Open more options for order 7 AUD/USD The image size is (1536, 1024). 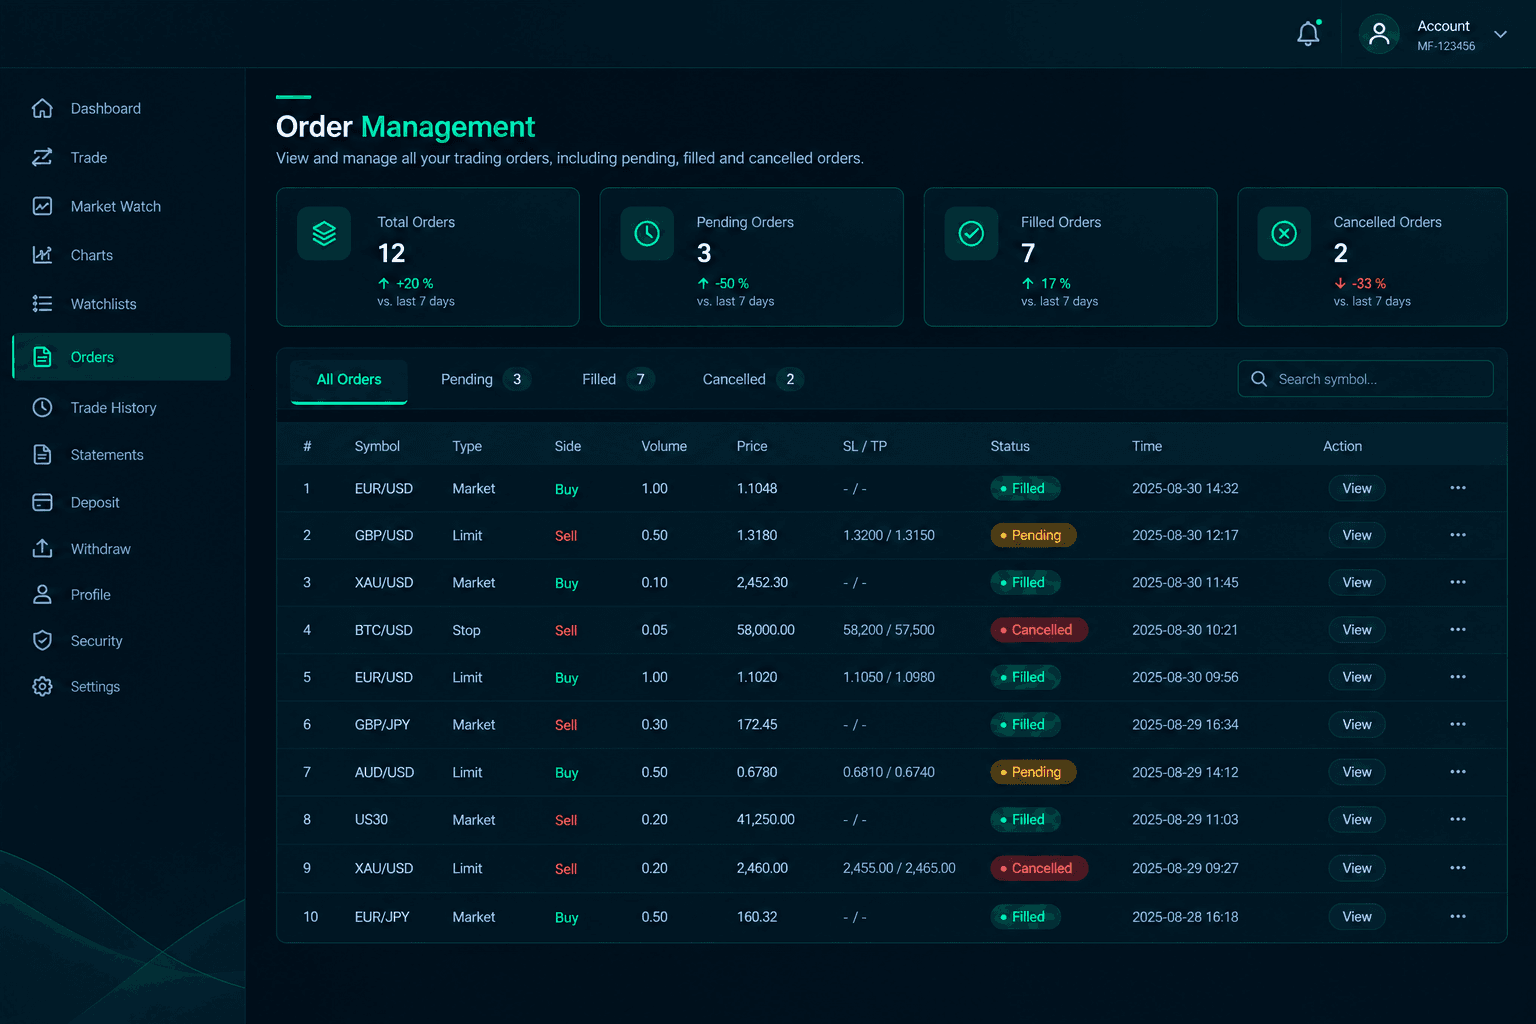[x=1458, y=772]
